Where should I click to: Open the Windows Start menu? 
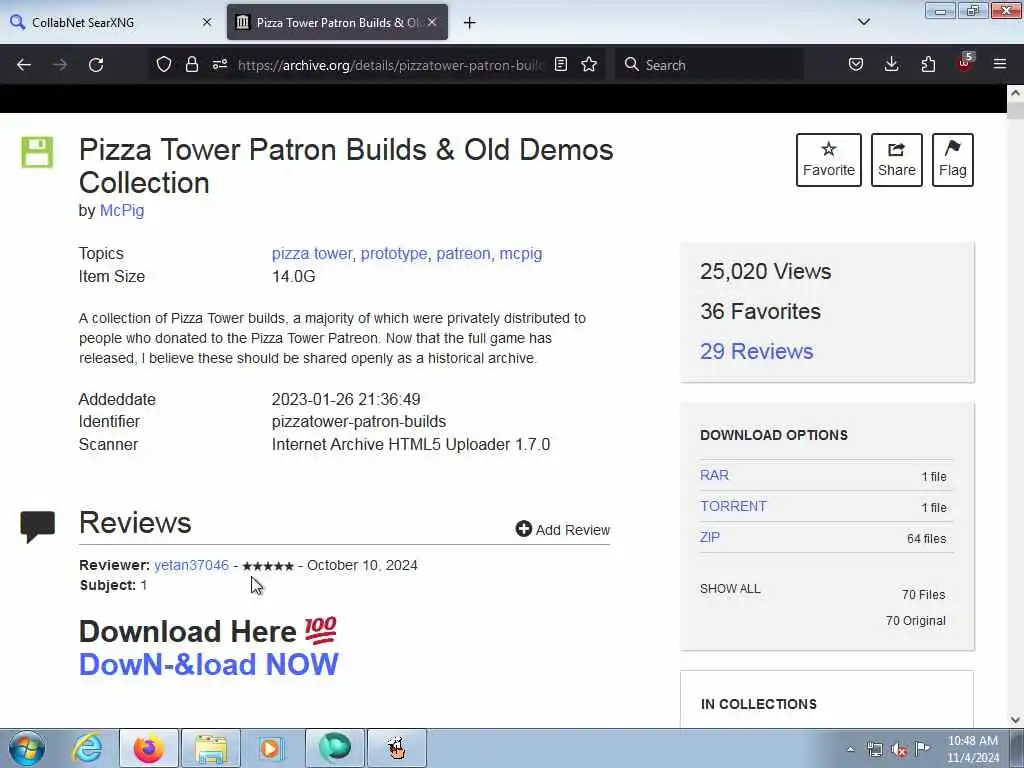coord(27,748)
